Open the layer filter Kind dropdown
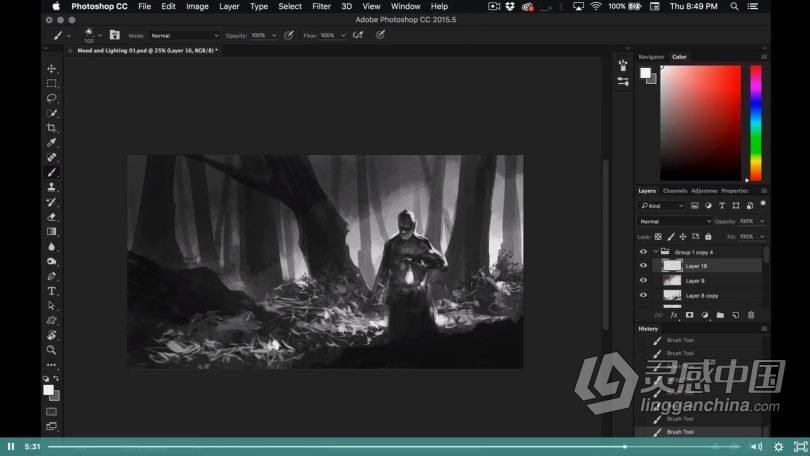 tap(662, 206)
